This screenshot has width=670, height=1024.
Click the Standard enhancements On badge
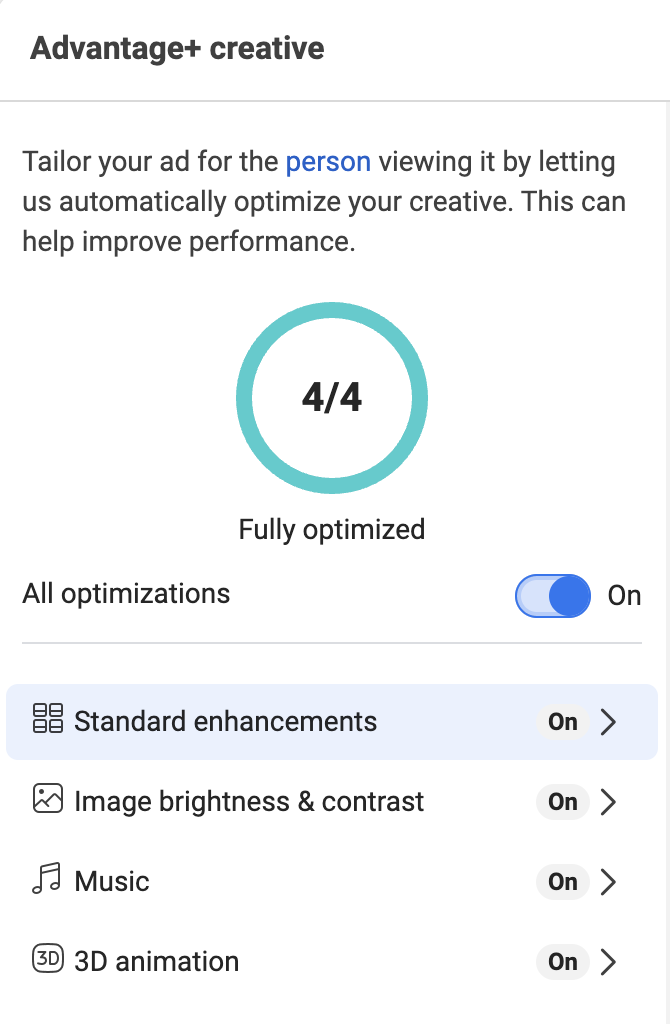pos(563,722)
